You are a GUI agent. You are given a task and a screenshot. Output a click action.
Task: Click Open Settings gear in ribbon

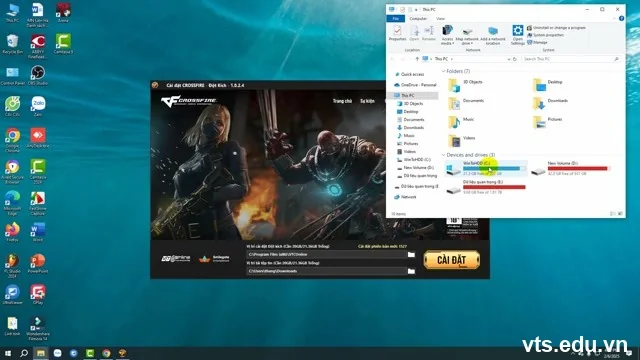click(x=518, y=35)
